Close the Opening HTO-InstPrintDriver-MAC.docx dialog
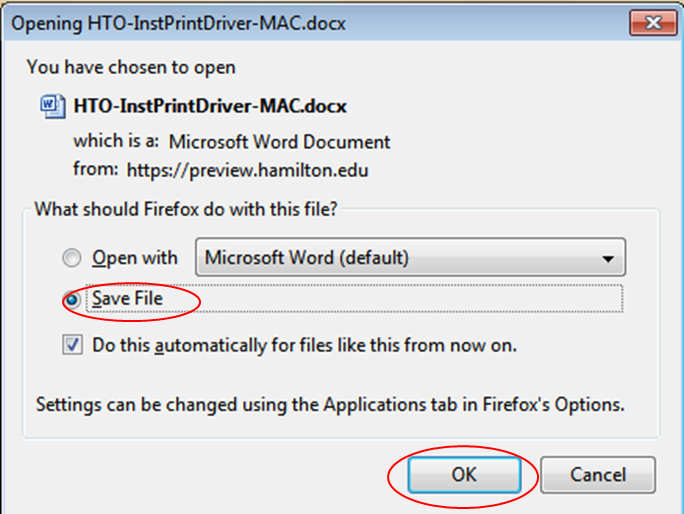Image resolution: width=684 pixels, height=514 pixels. pos(653,22)
